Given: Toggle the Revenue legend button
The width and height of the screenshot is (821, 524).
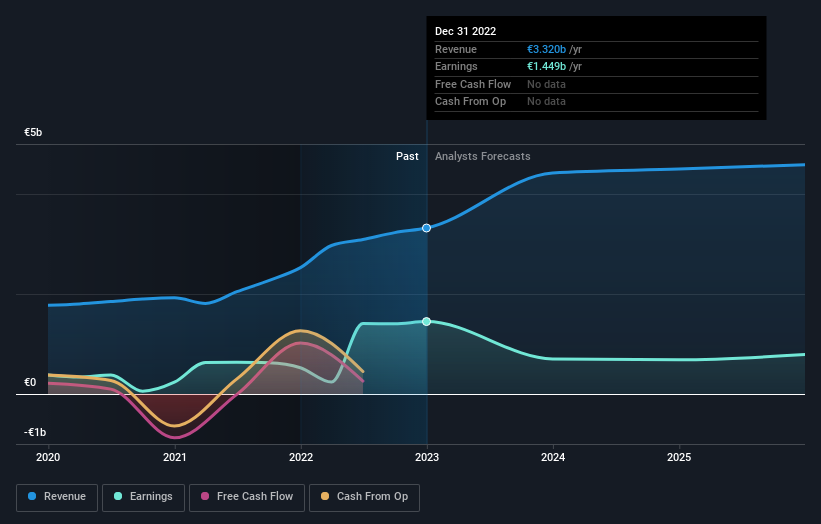Looking at the screenshot, I should coord(57,497).
